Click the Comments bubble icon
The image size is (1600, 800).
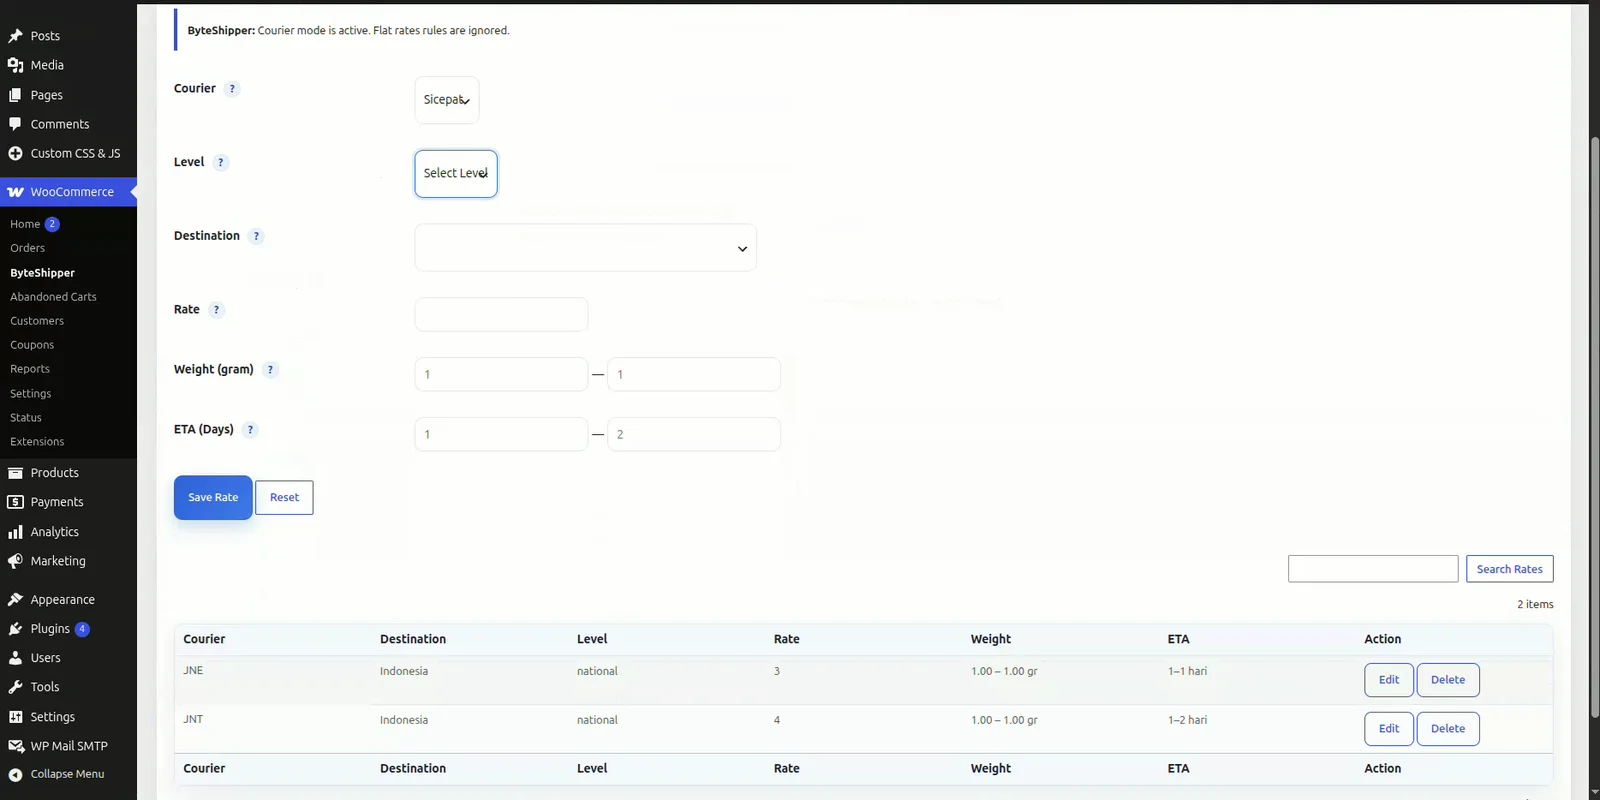15,124
